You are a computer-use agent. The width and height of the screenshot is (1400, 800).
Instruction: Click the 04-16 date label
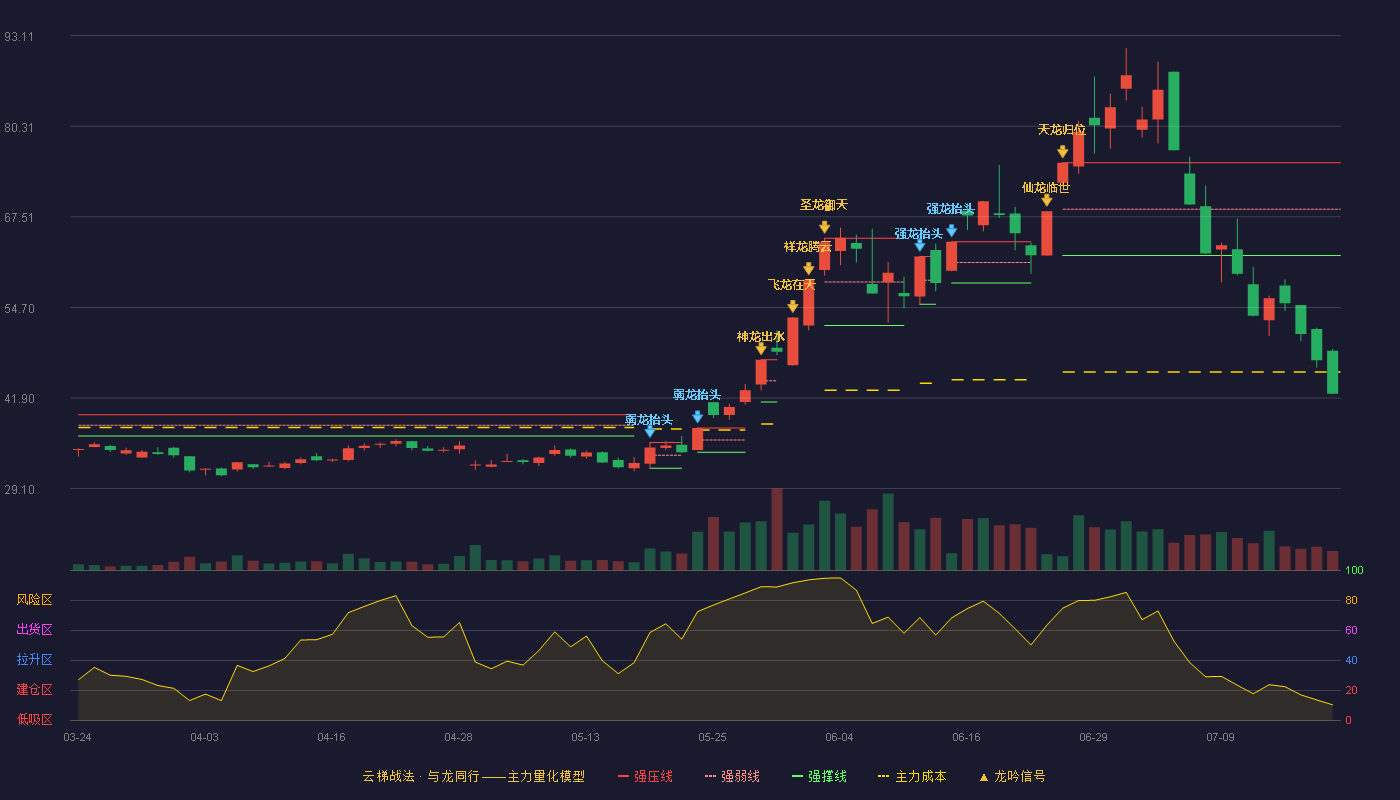coord(331,737)
